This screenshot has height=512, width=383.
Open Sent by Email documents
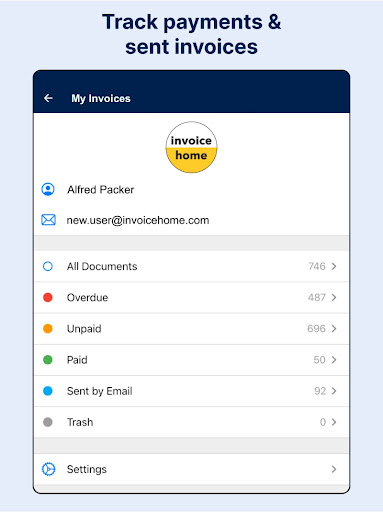click(191, 391)
